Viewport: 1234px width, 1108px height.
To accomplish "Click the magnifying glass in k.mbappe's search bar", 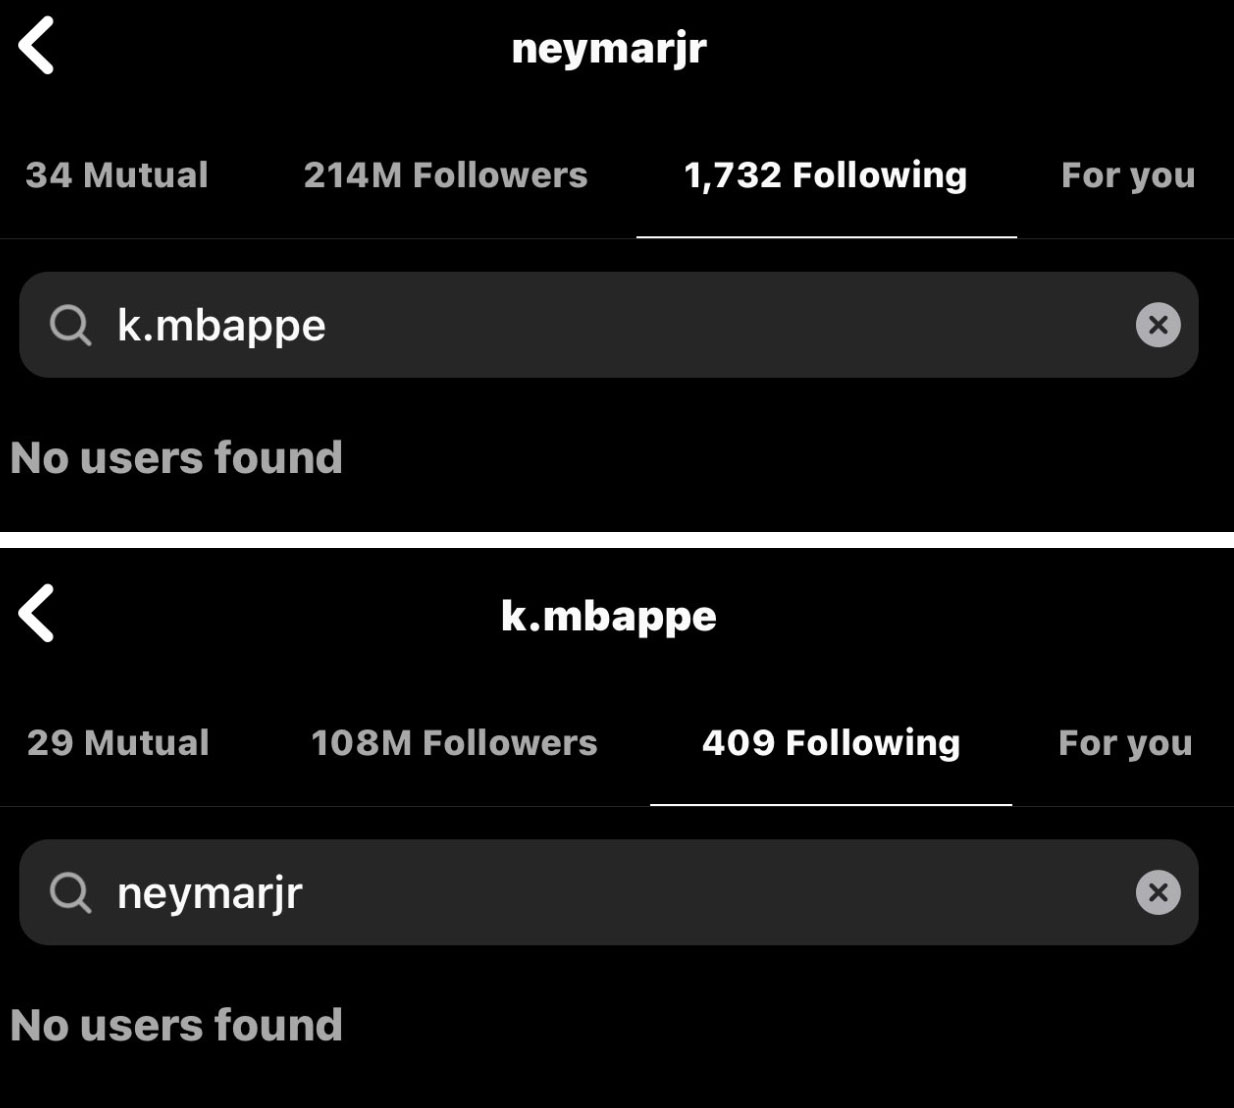I will coord(69,892).
